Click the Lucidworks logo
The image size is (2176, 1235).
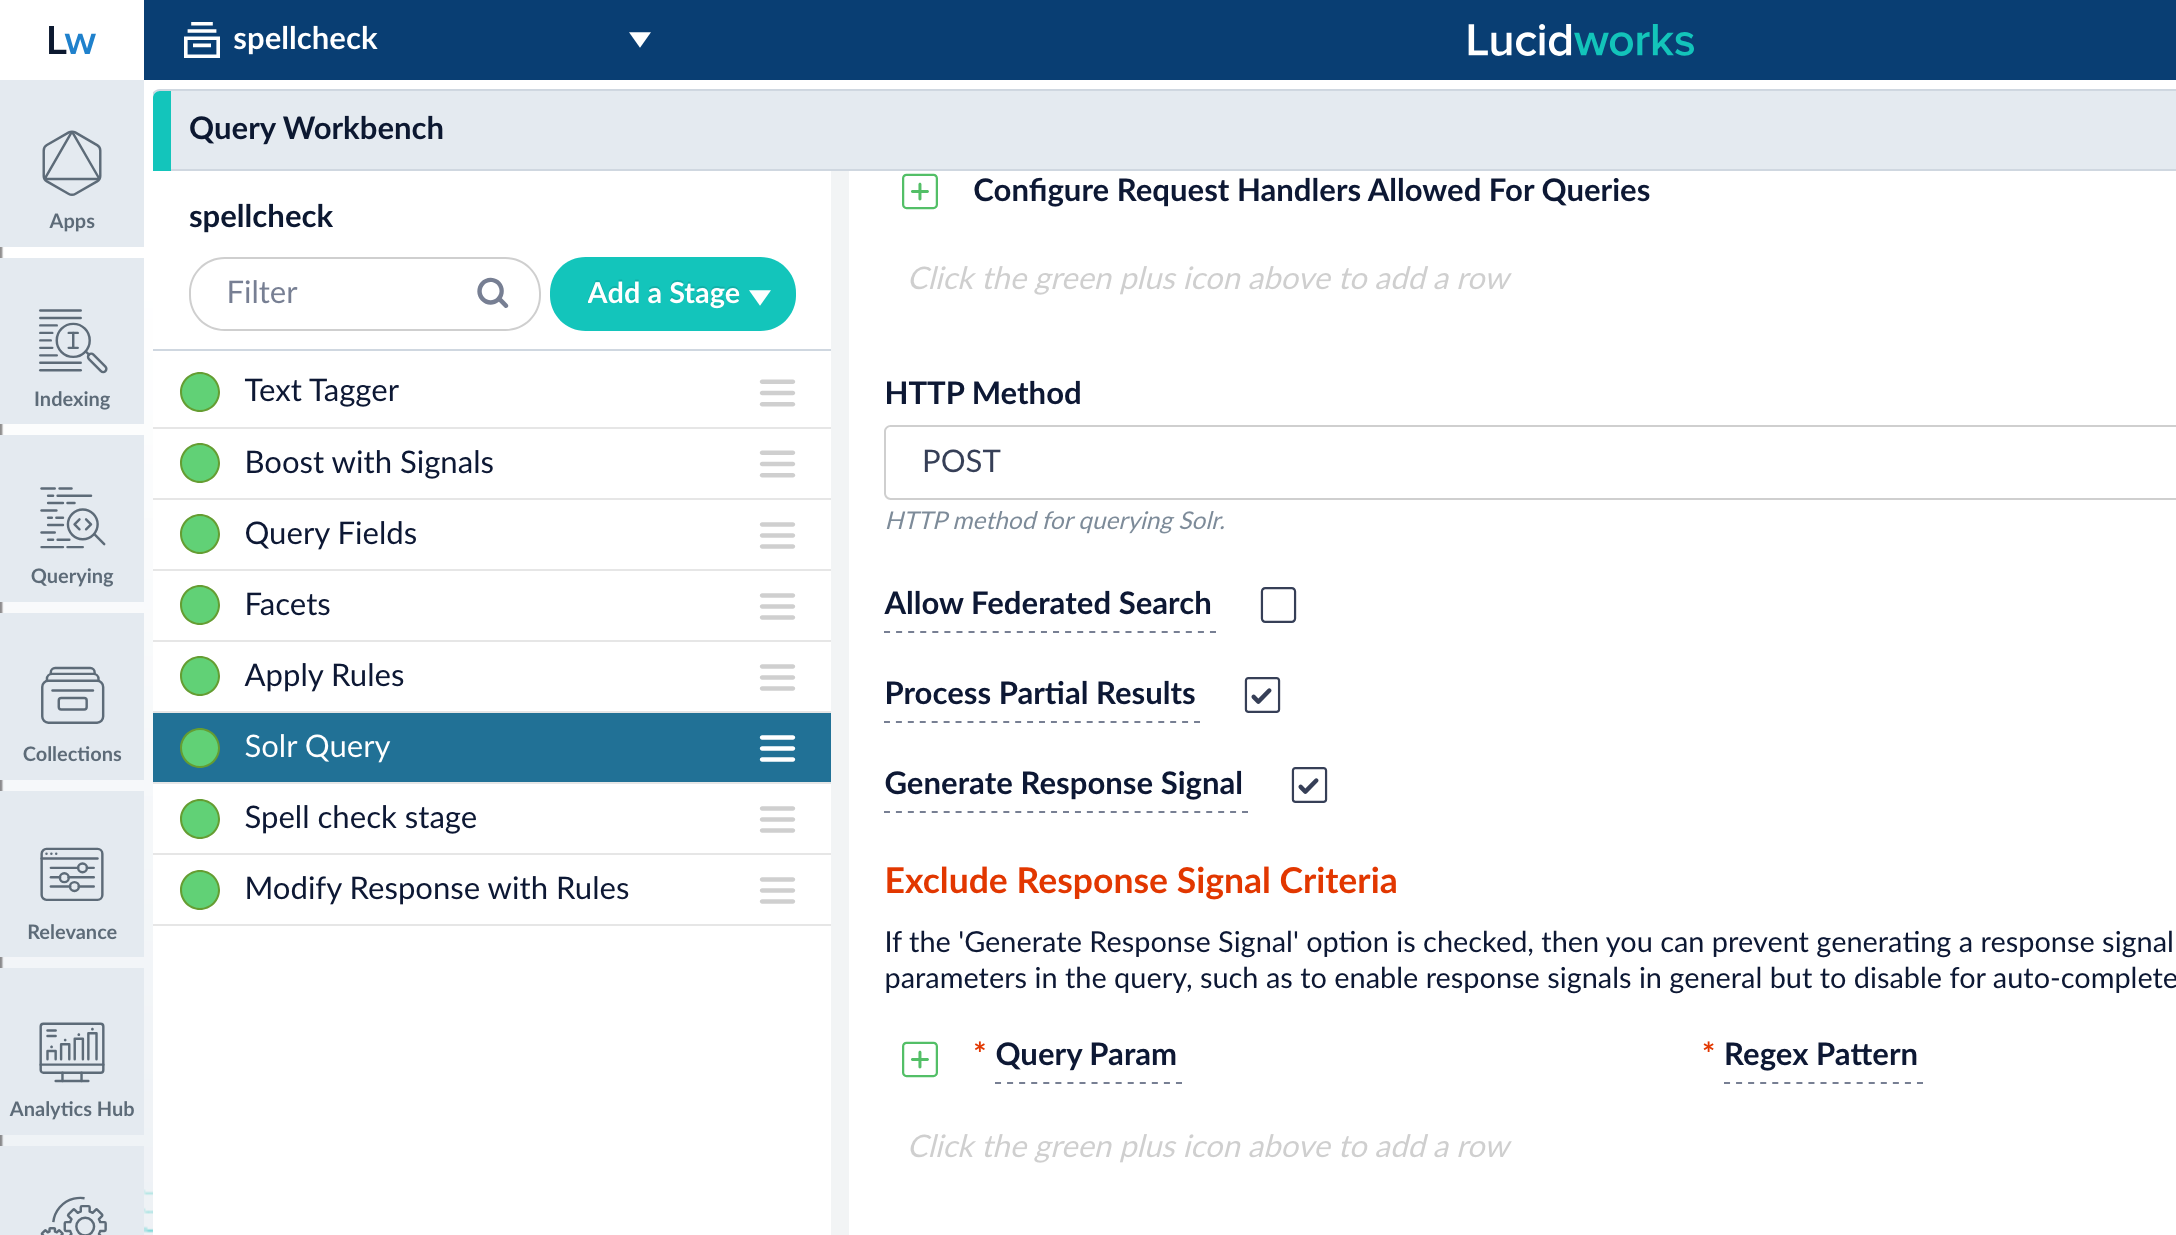(1580, 40)
